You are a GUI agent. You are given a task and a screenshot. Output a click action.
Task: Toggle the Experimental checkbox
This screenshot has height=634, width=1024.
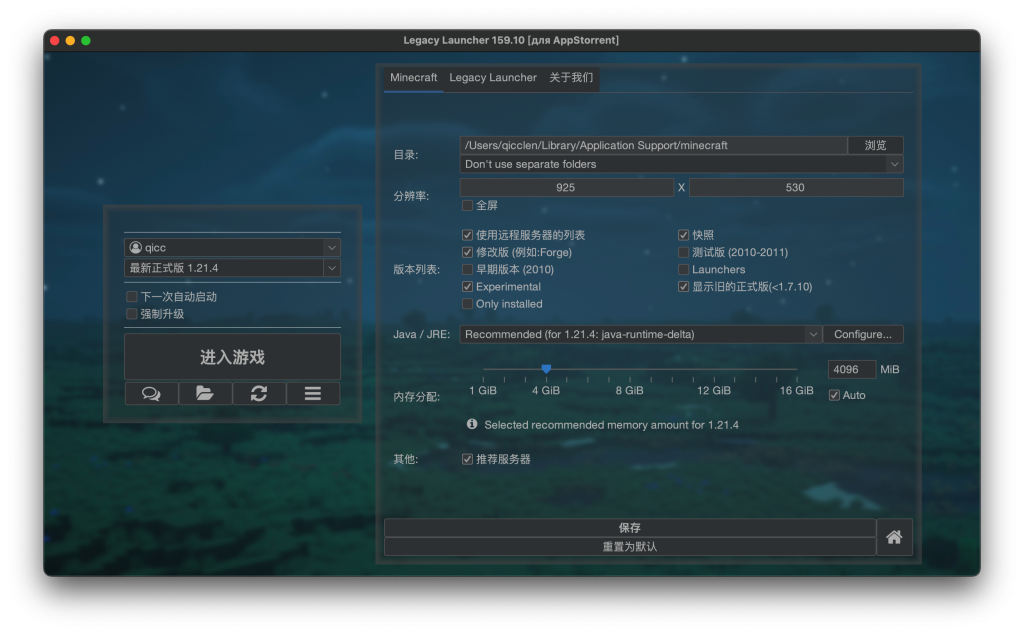coord(468,287)
